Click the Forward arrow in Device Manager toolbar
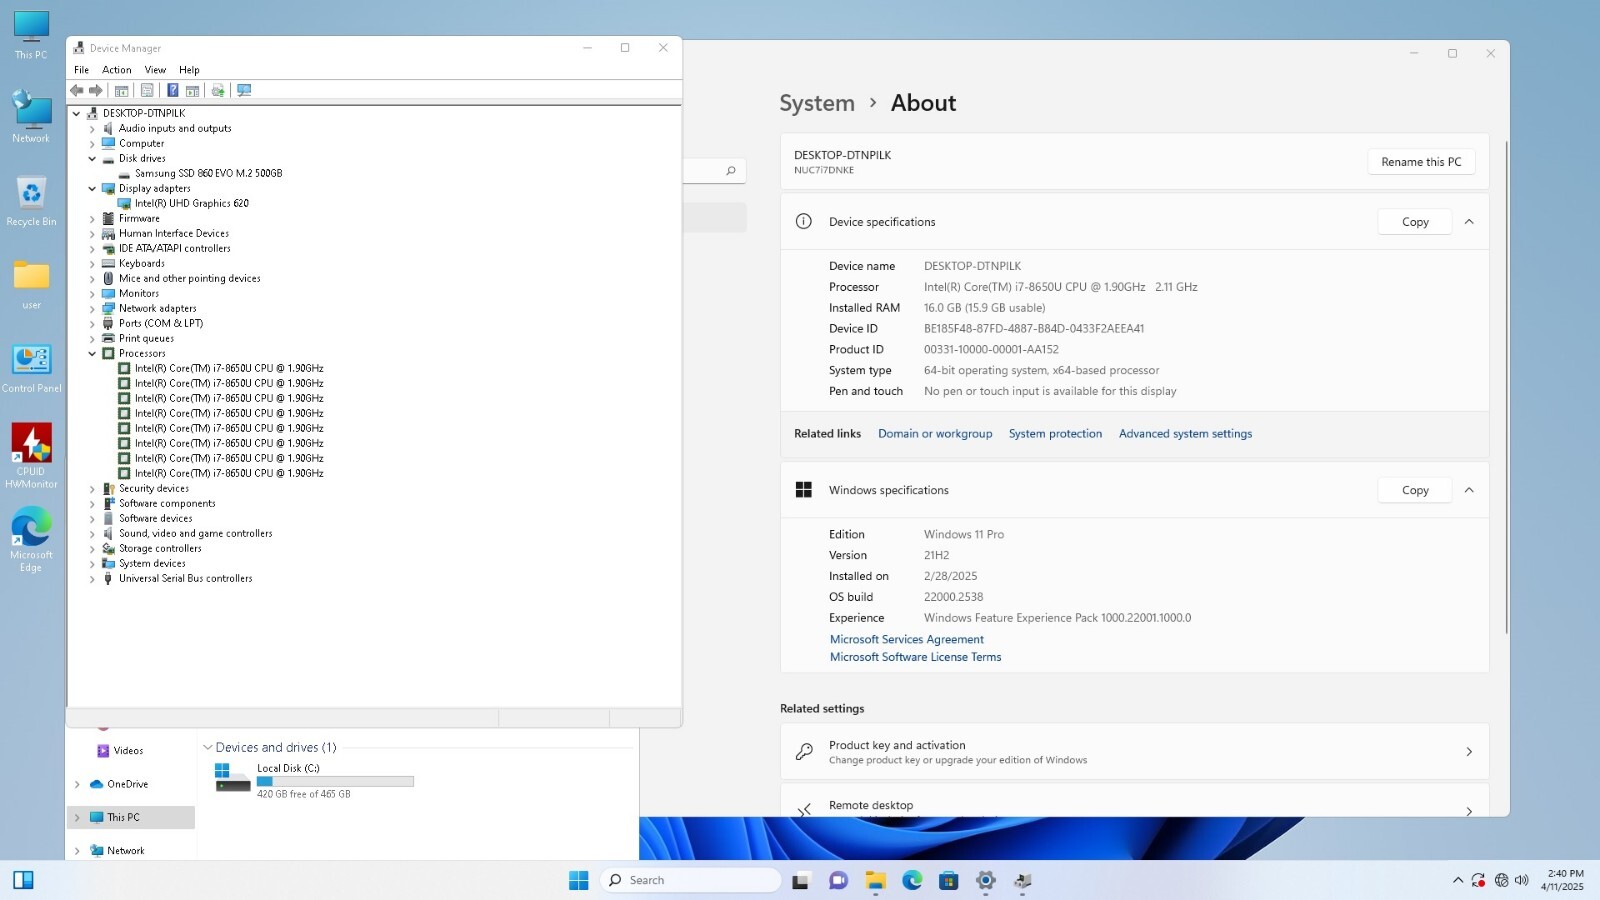Image resolution: width=1600 pixels, height=900 pixels. click(x=96, y=90)
